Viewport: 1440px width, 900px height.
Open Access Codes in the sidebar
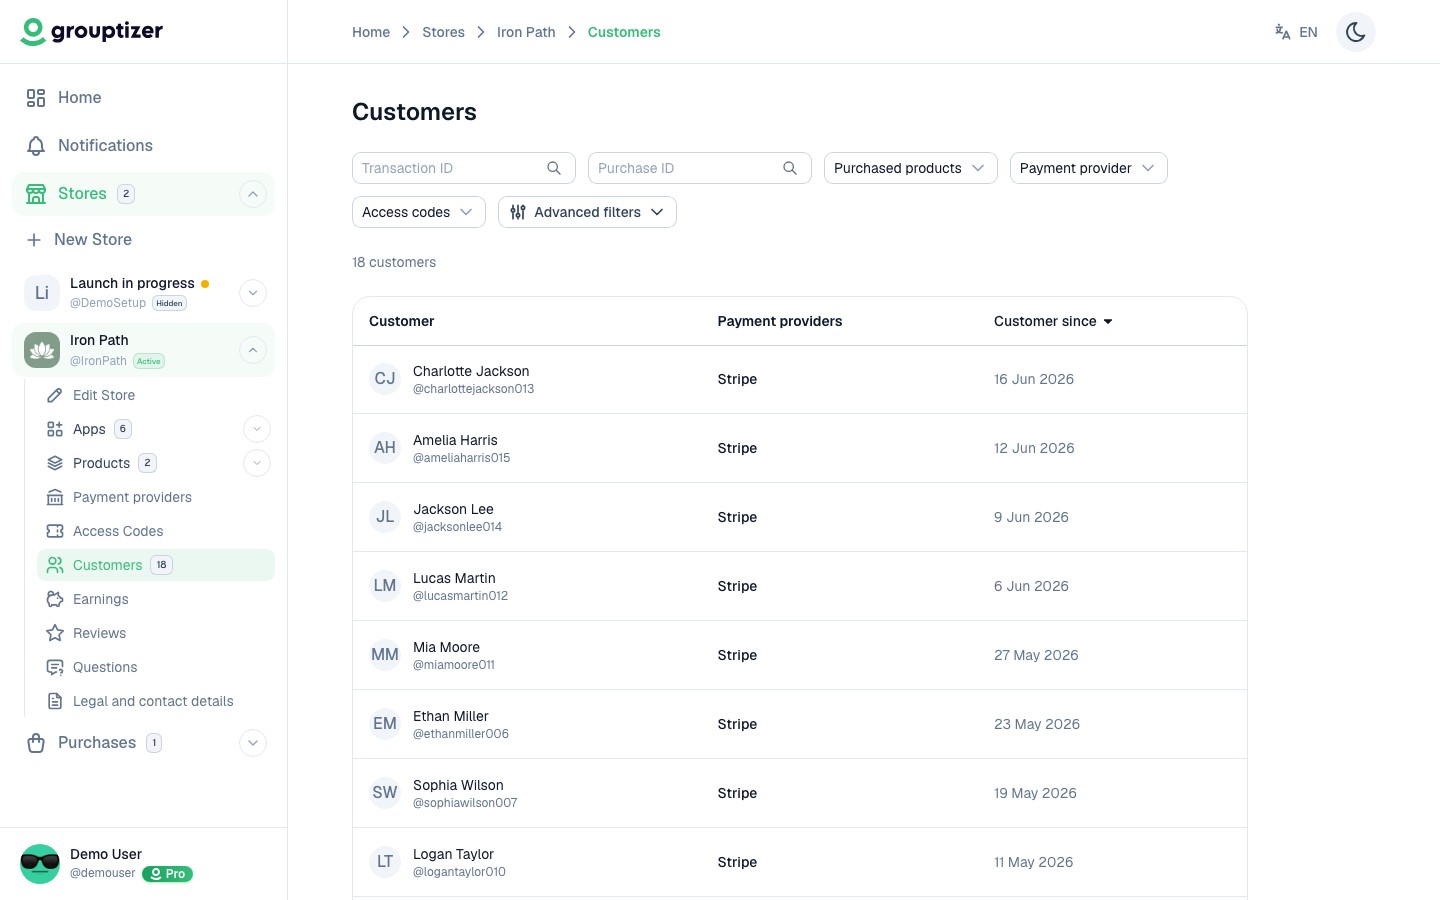[x=118, y=531]
